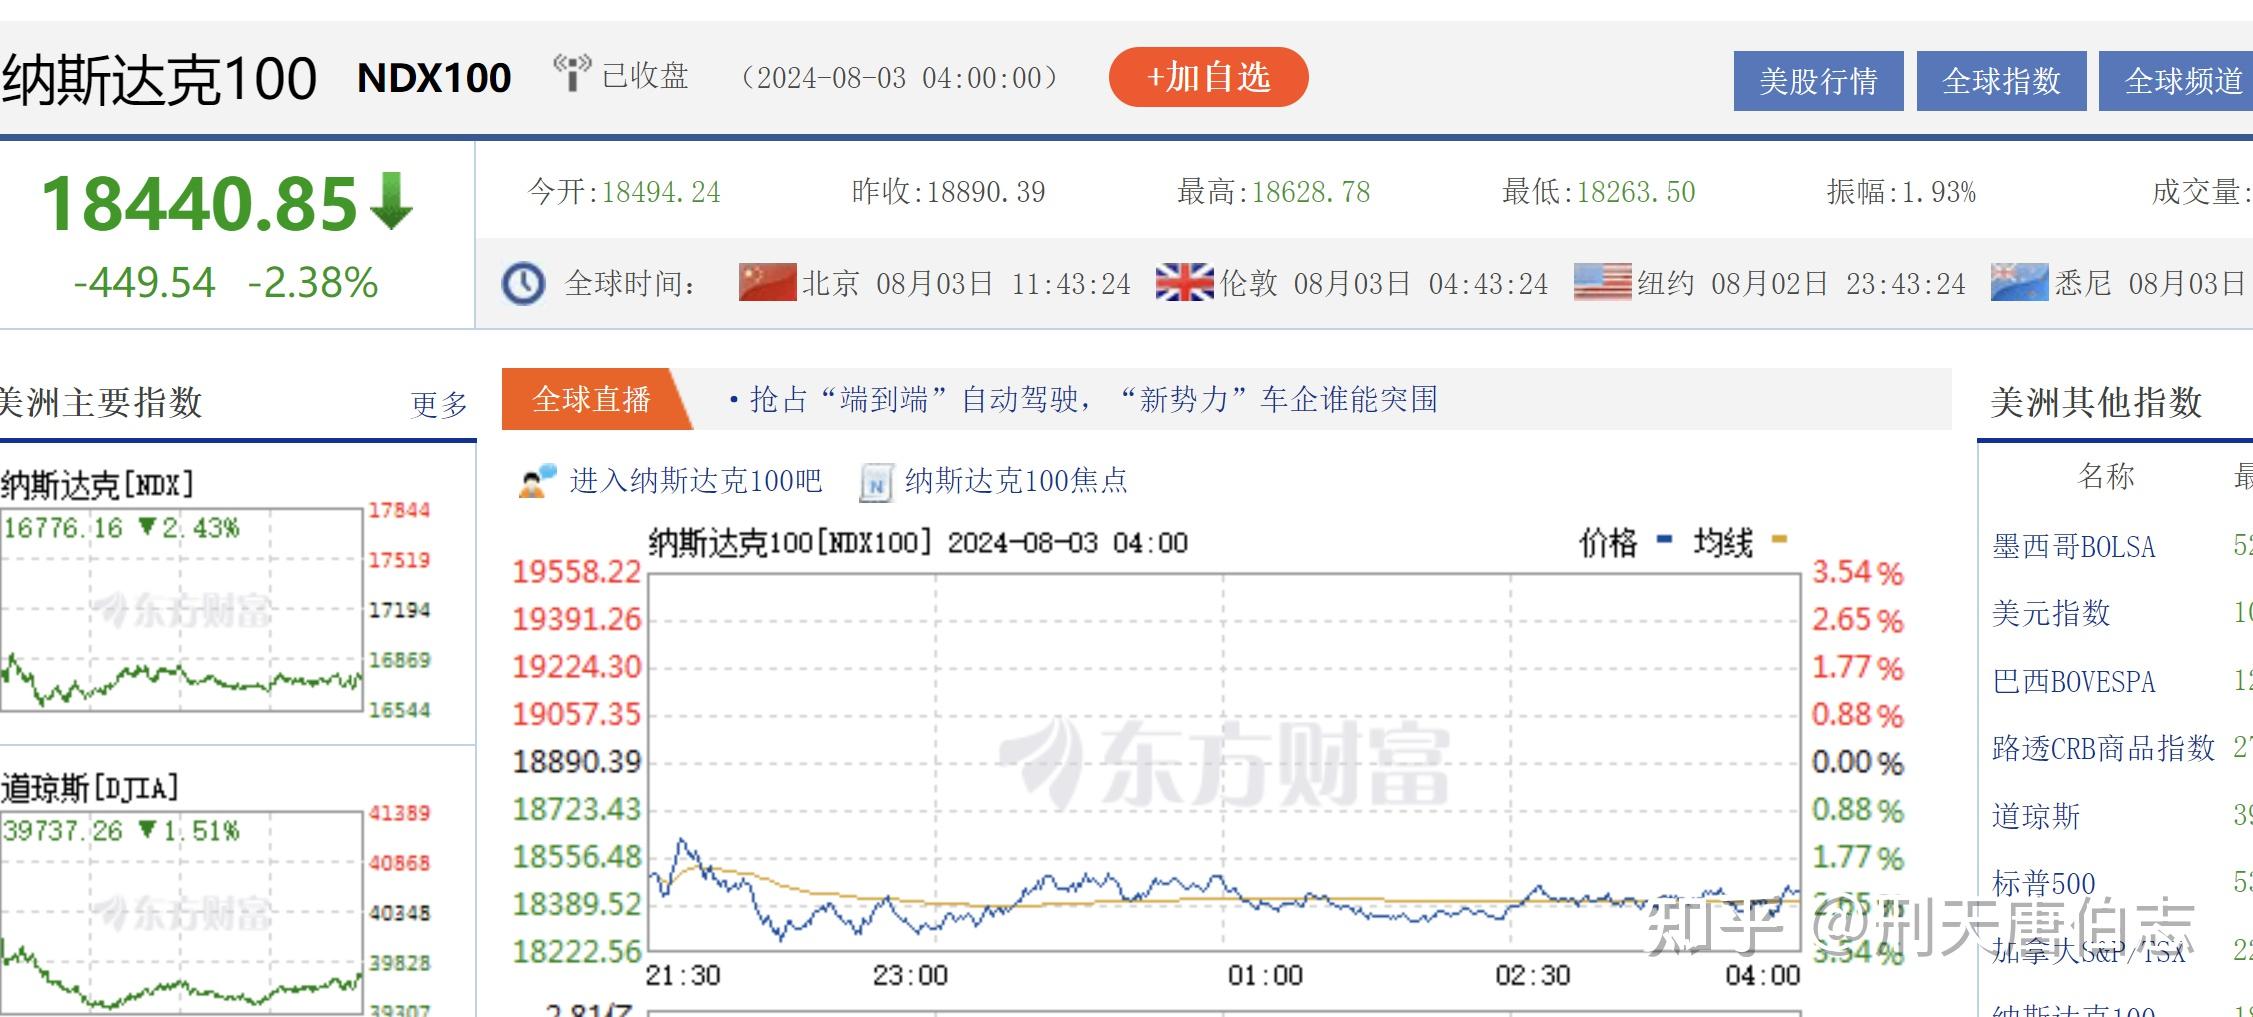
Task: Click the user icon beside 进入纳斯达克100吧
Action: coord(537,481)
